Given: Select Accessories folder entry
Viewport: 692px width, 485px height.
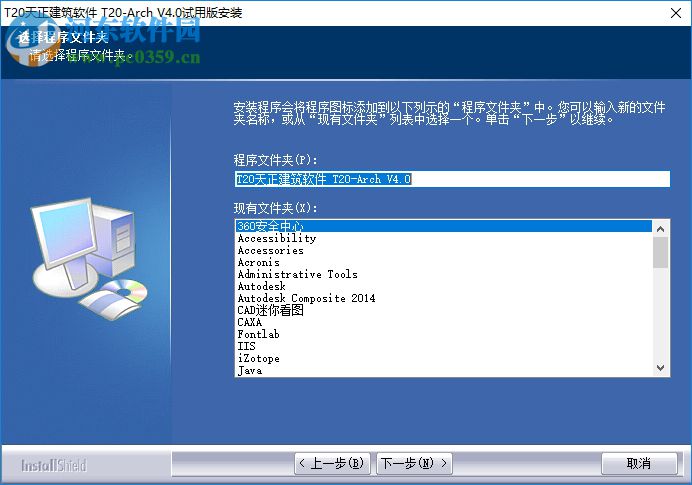Looking at the screenshot, I should (444, 250).
